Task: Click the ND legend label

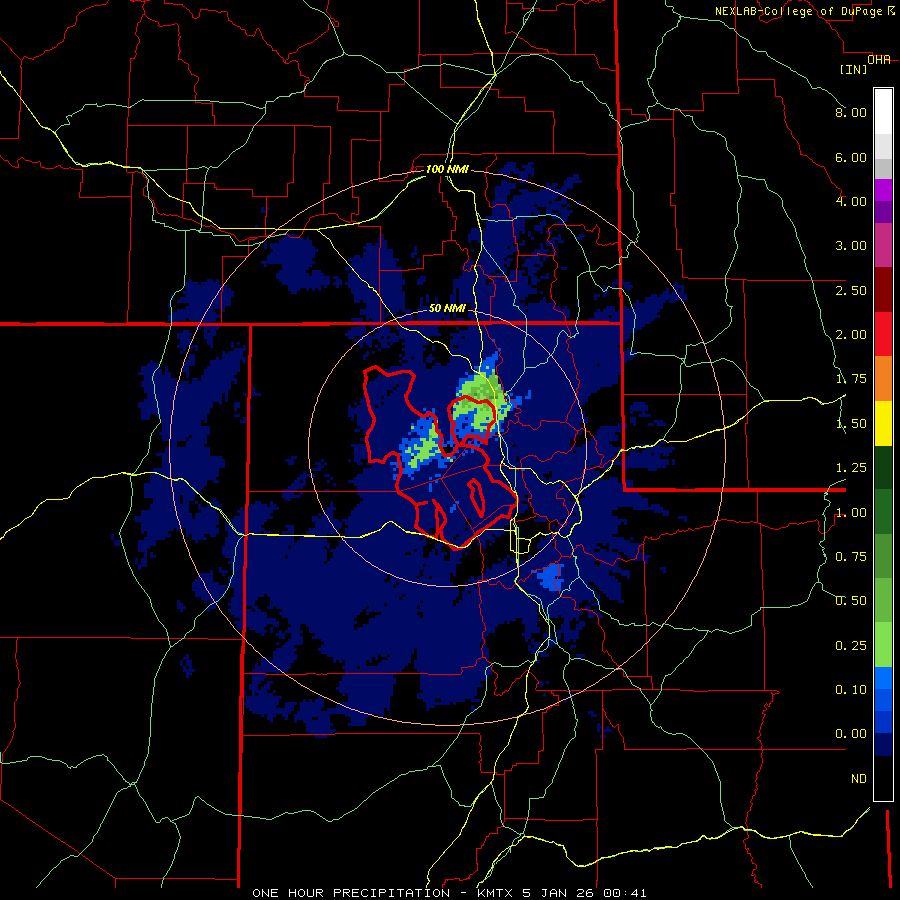Action: coord(859,779)
